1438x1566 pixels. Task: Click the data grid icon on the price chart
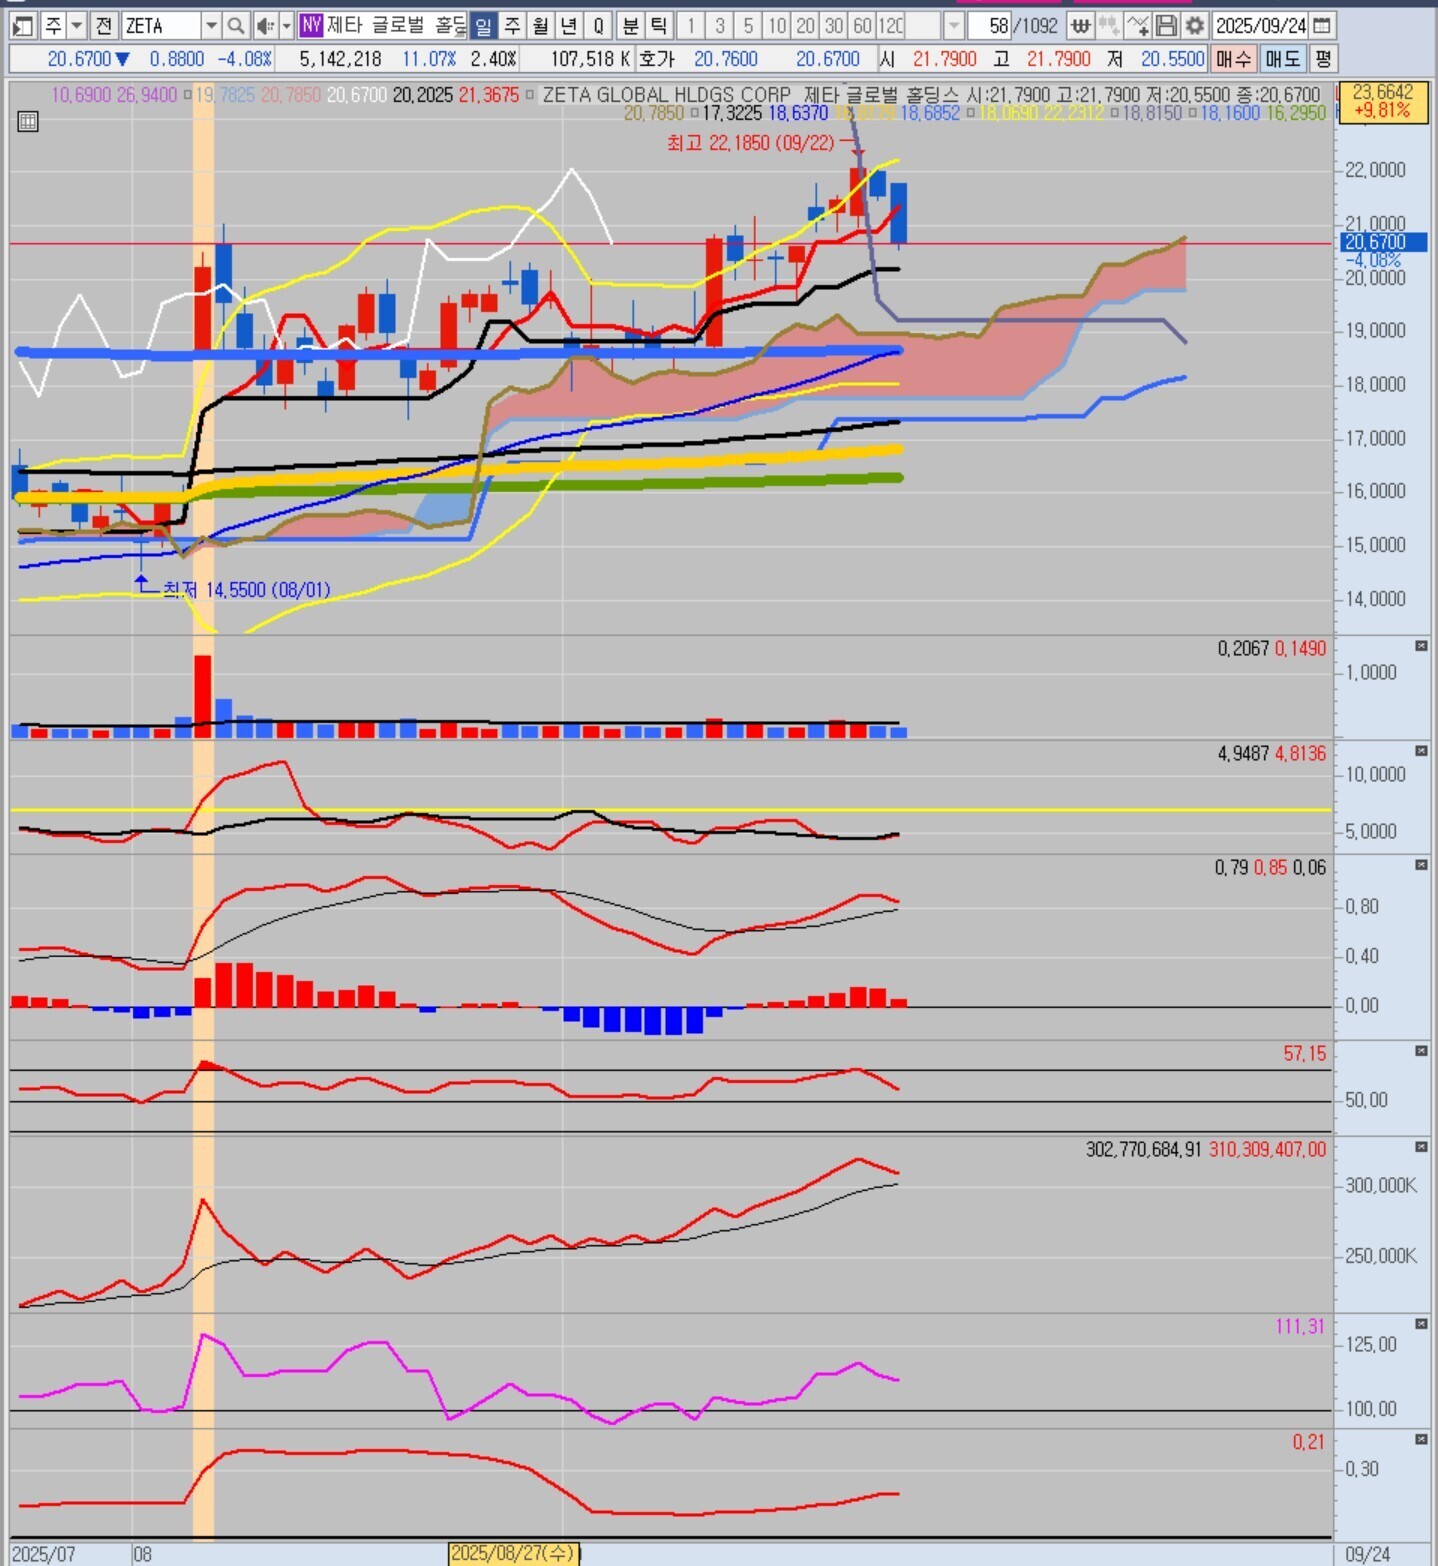click(x=28, y=122)
